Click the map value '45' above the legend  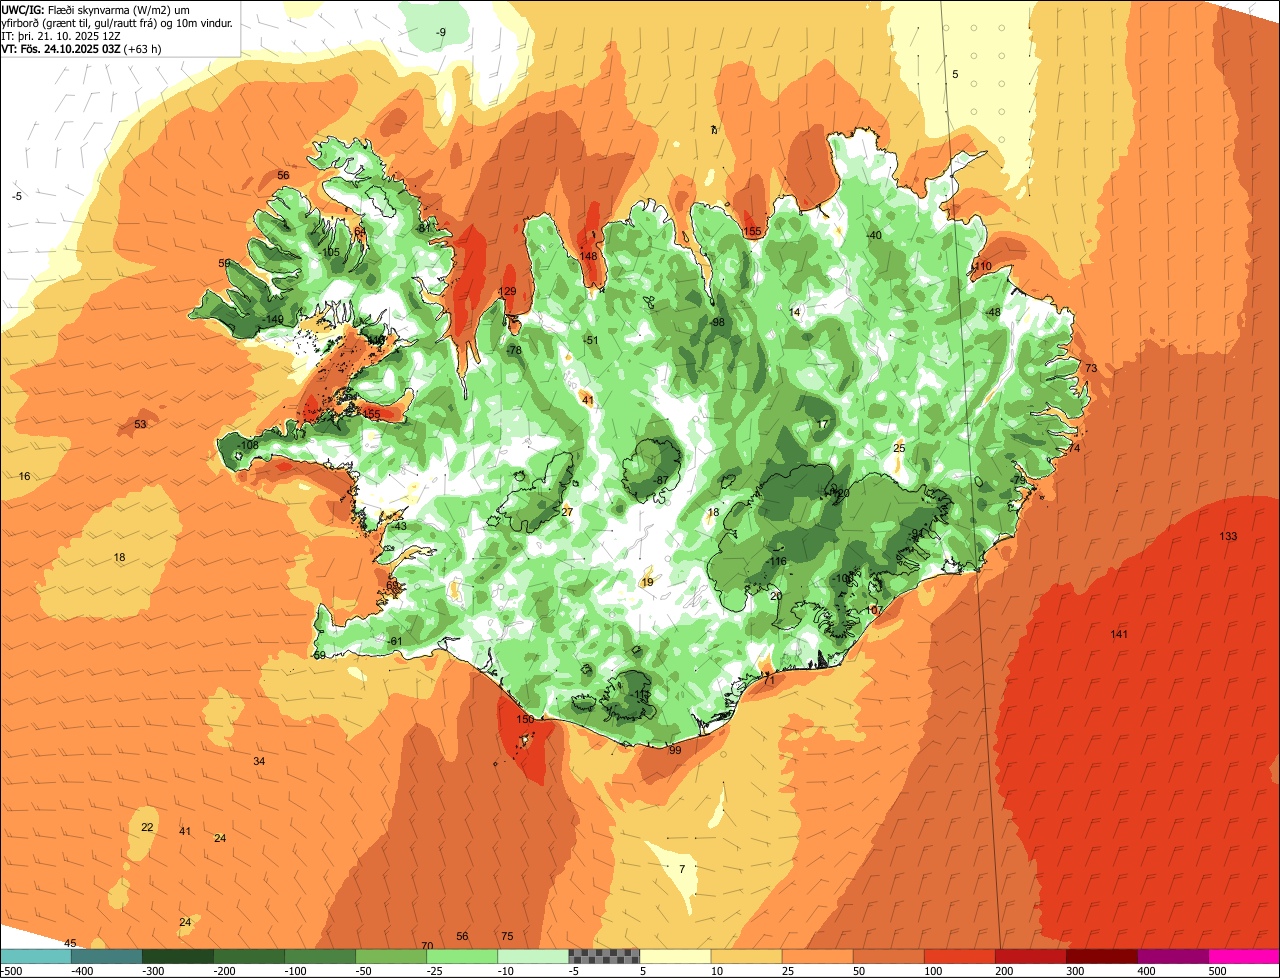[x=70, y=944]
